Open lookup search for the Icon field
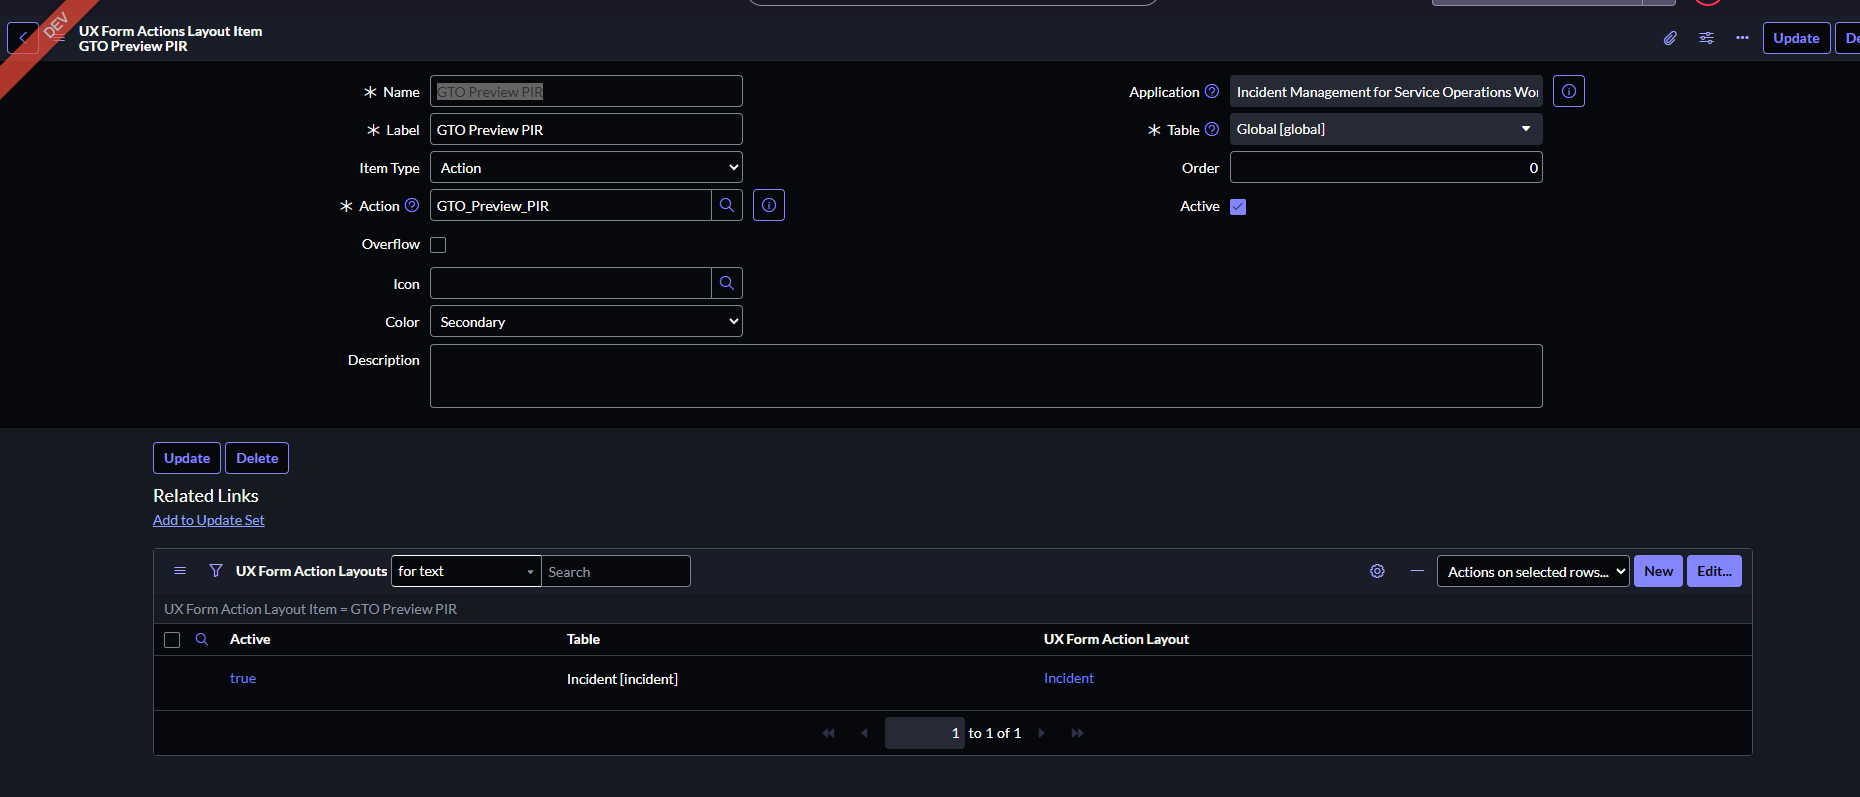This screenshot has width=1860, height=797. tap(727, 283)
